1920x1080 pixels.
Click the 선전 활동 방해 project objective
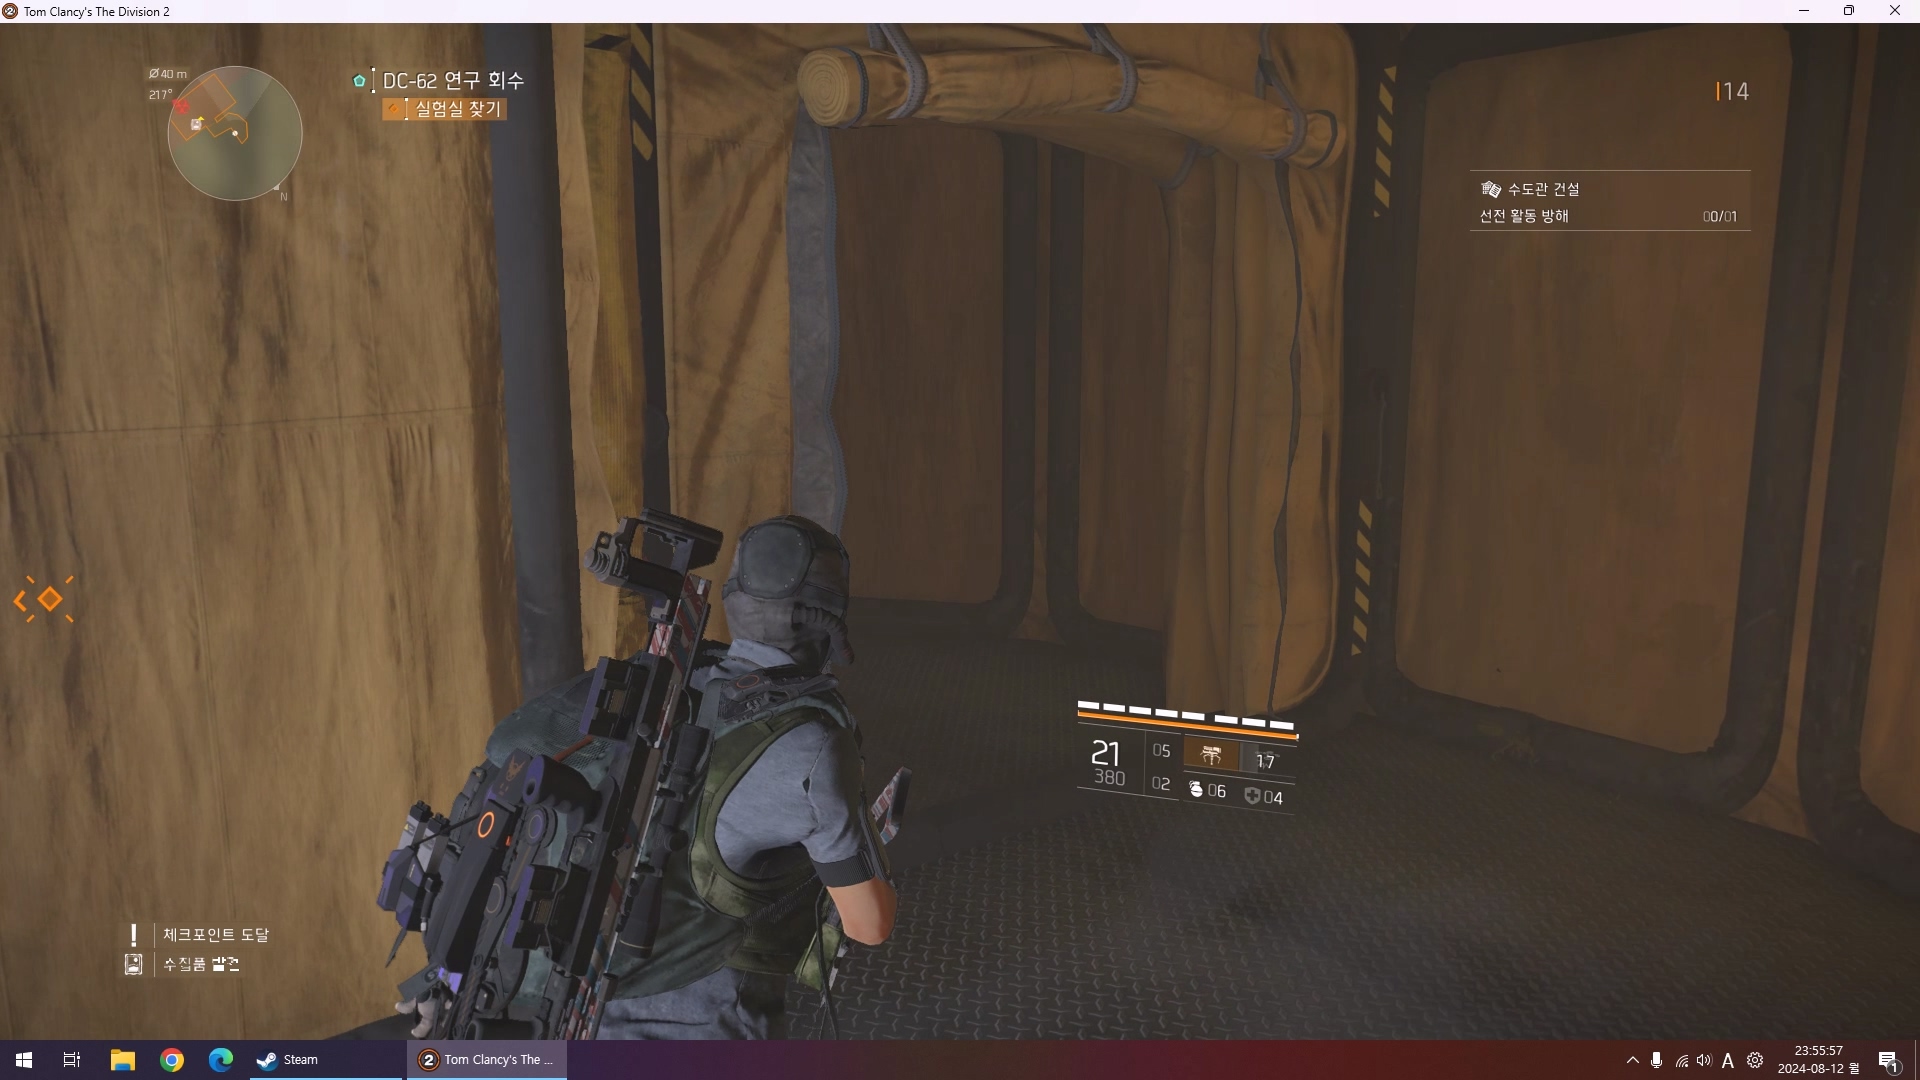coord(1524,216)
